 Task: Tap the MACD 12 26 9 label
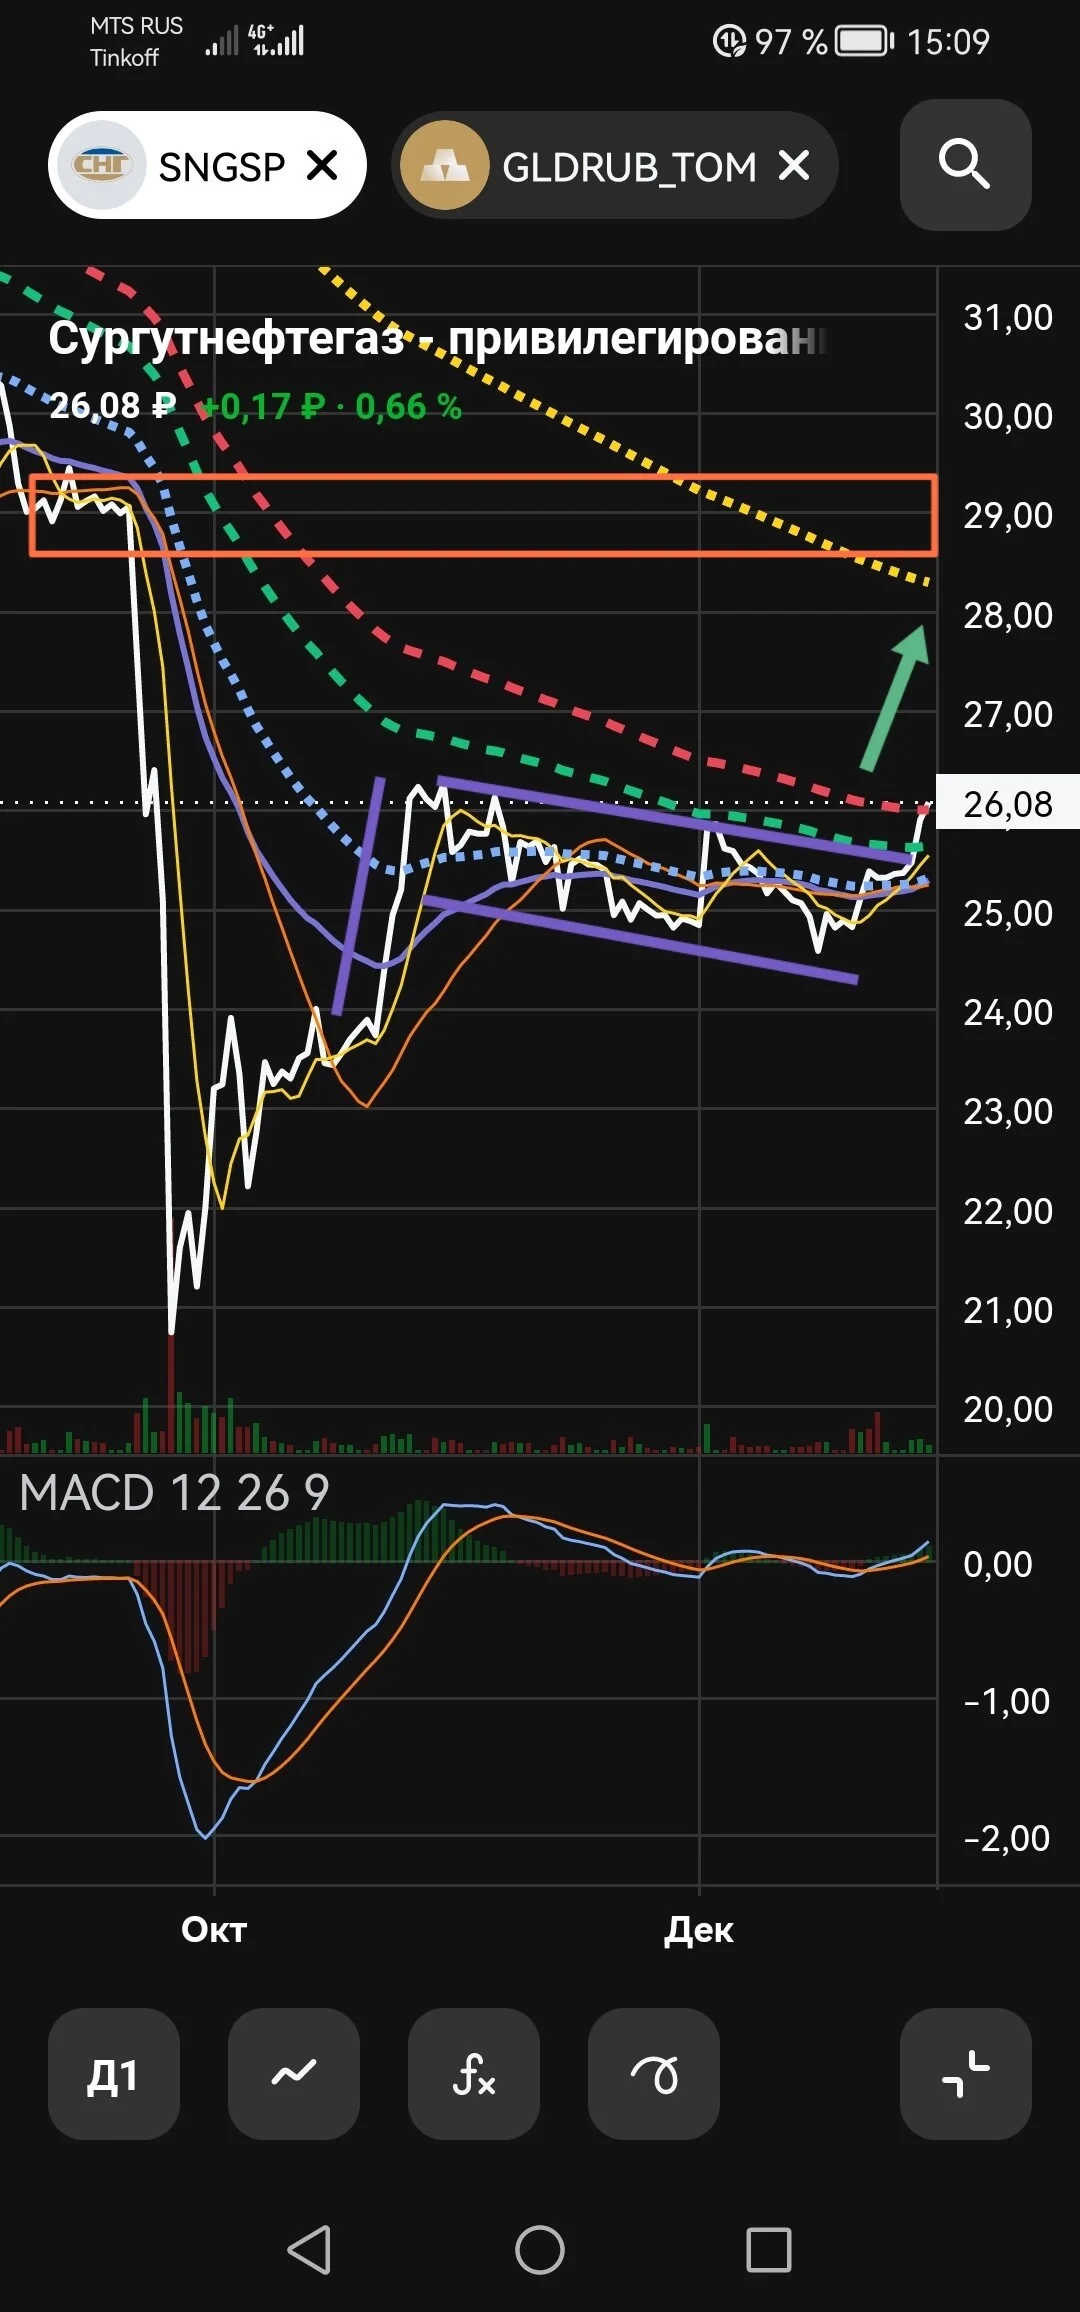(174, 1493)
